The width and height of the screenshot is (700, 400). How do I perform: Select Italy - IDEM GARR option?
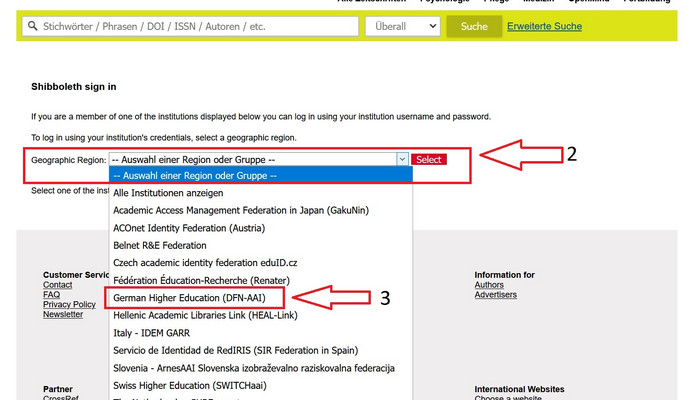(x=261, y=333)
